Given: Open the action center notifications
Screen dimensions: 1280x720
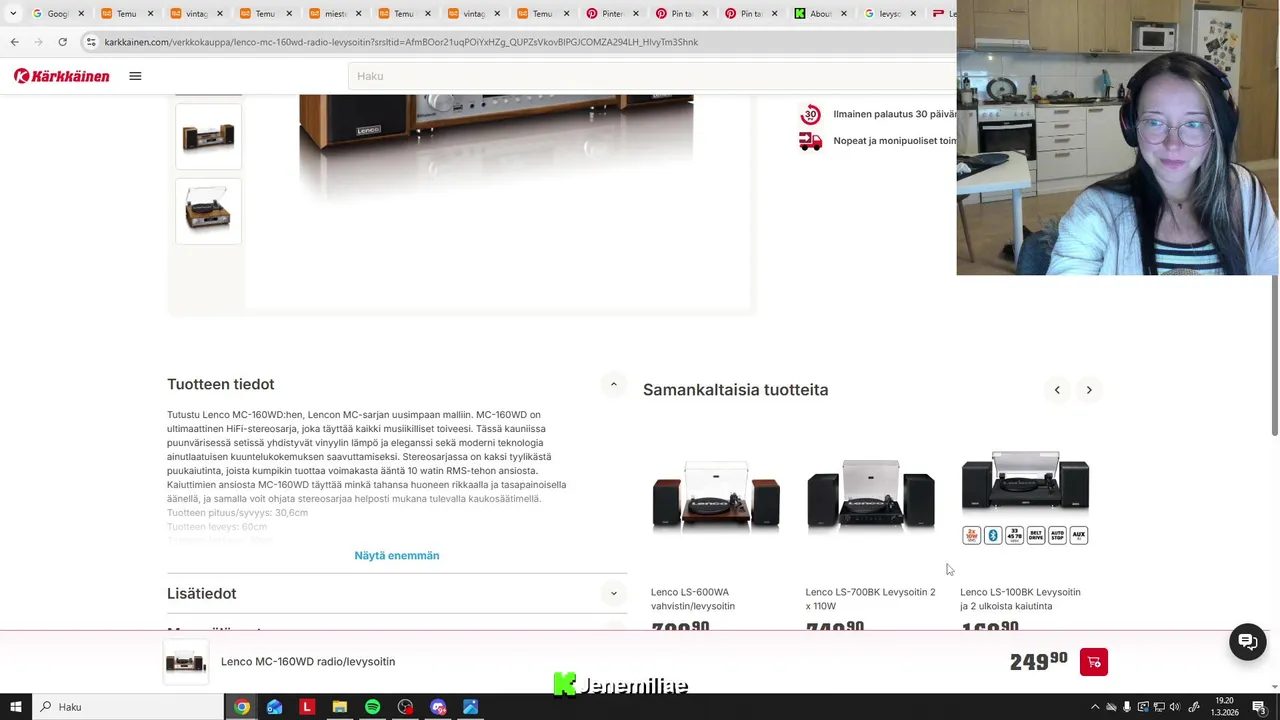Looking at the screenshot, I should tap(1259, 707).
